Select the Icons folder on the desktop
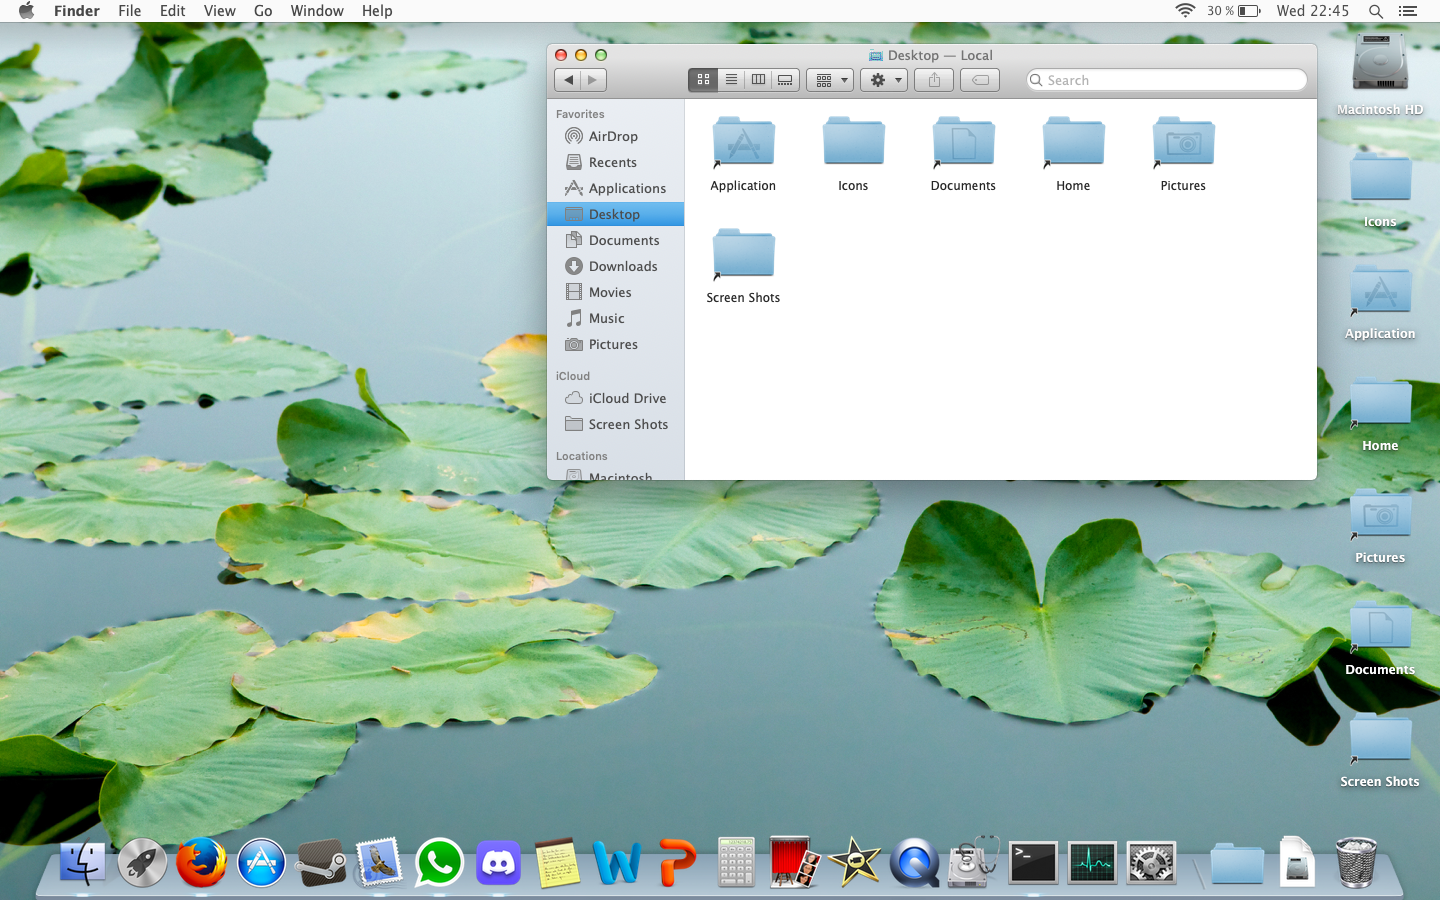This screenshot has width=1440, height=900. point(1380,190)
